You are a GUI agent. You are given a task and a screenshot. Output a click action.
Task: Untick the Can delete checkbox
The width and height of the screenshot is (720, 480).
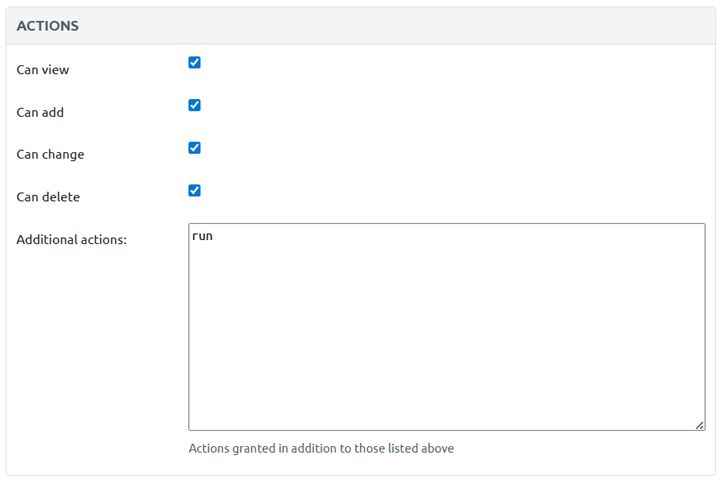195,190
